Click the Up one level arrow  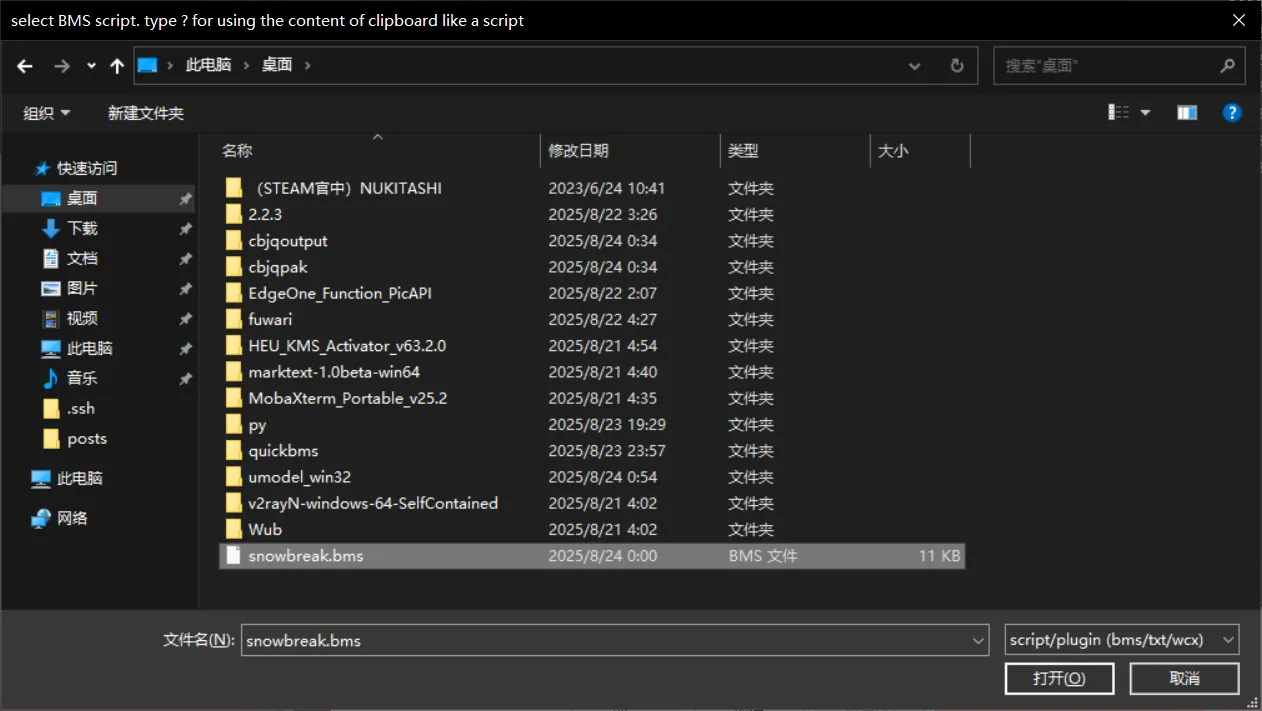117,66
